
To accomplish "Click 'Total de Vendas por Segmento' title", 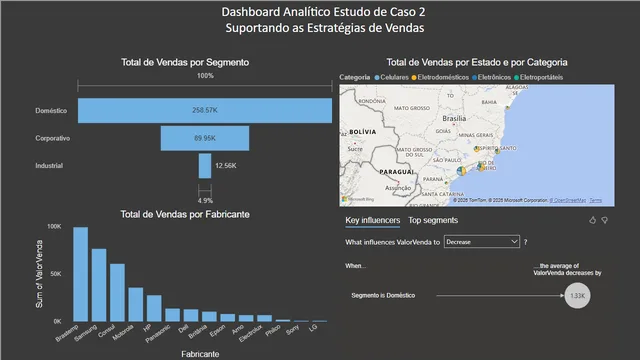I will tap(185, 62).
